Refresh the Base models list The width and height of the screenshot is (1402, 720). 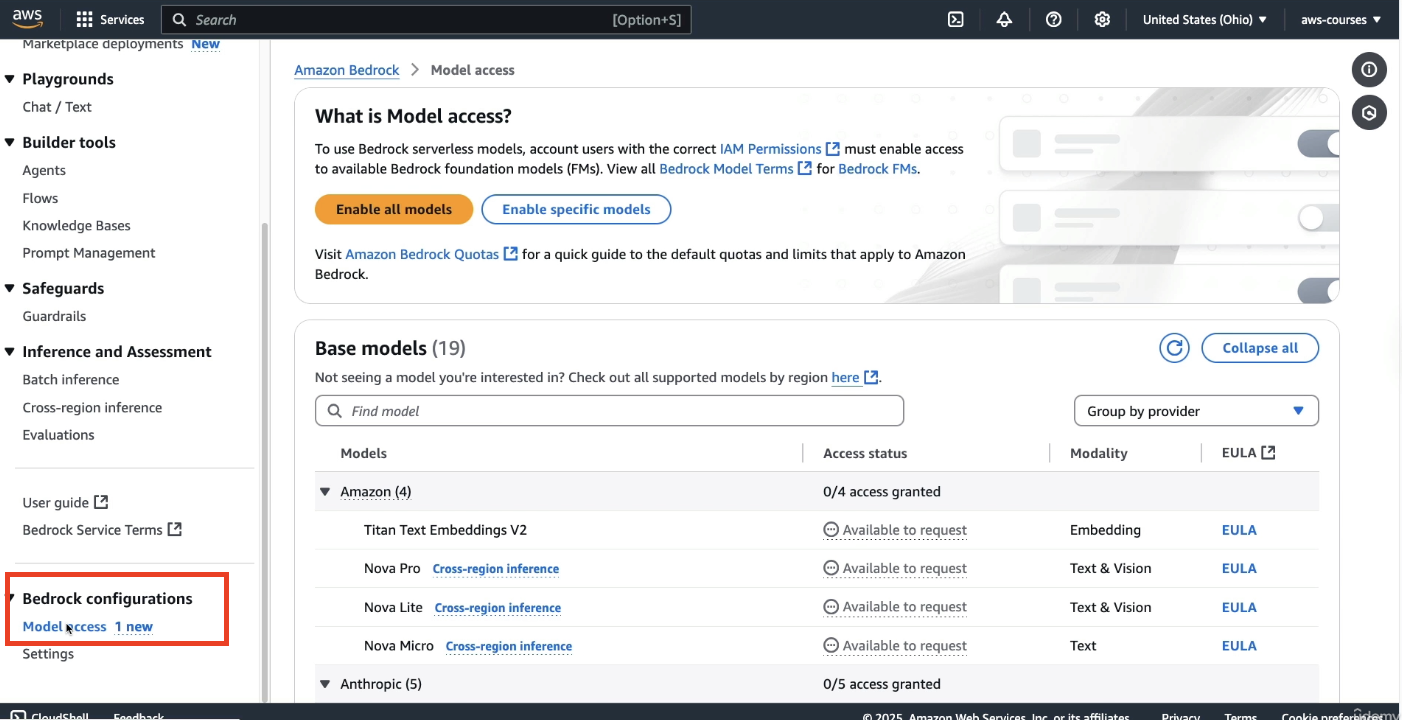coord(1174,348)
